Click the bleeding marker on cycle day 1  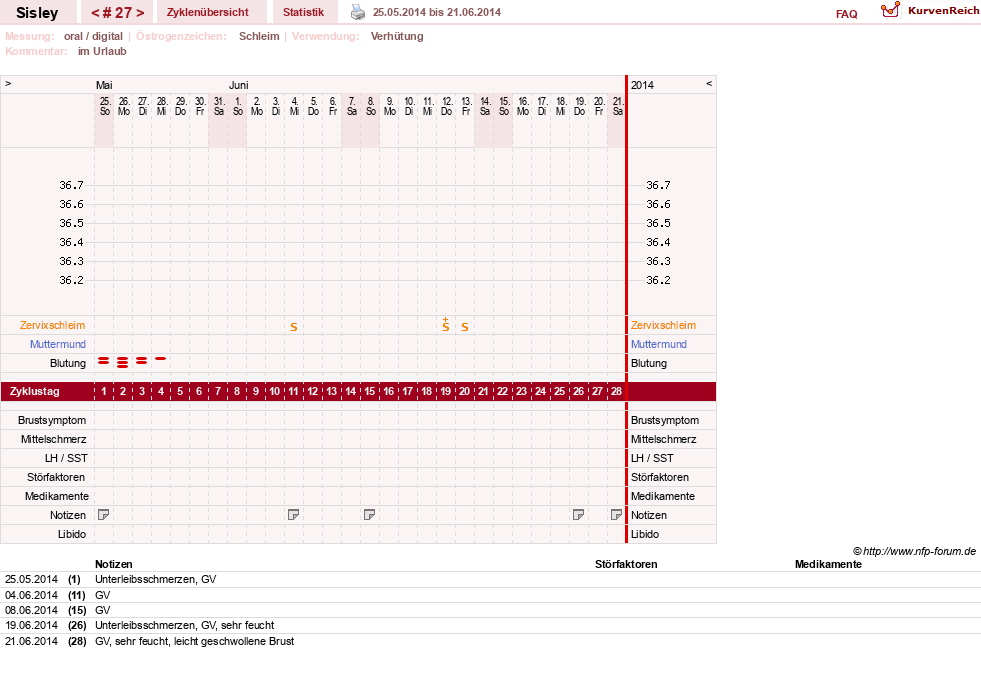(x=104, y=361)
